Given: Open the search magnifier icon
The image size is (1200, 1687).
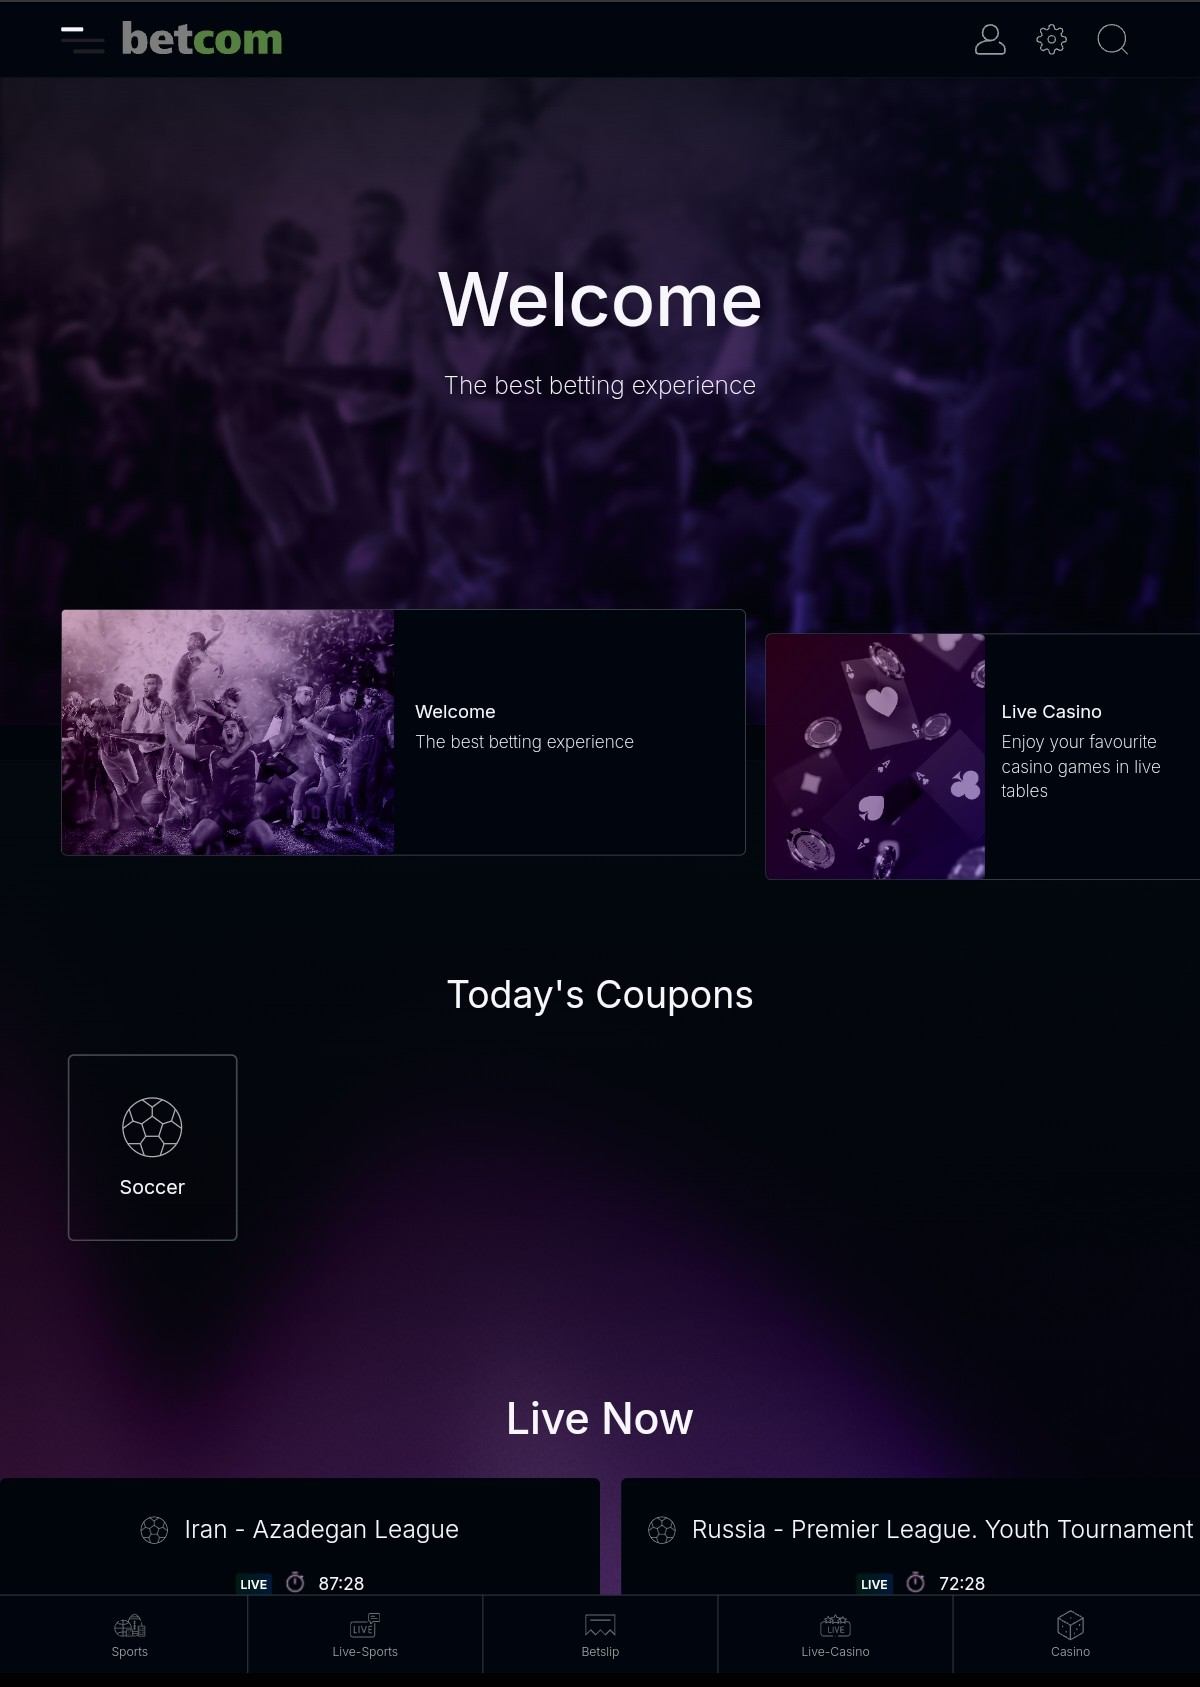Looking at the screenshot, I should (1113, 40).
